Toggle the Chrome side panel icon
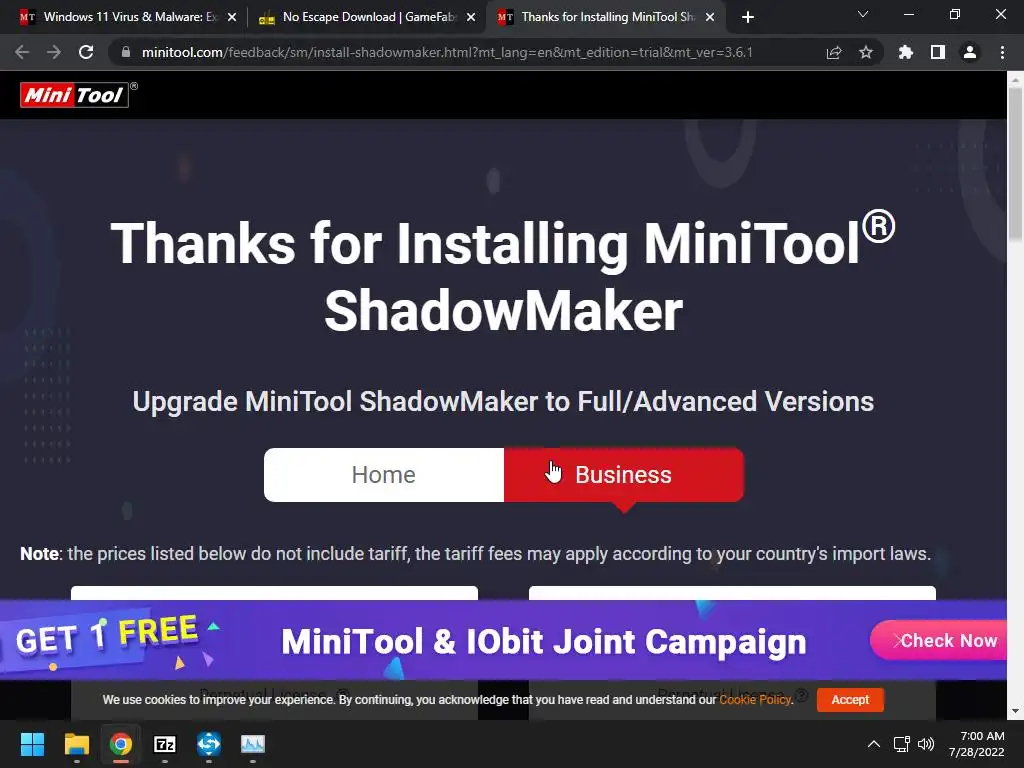Screen dimensions: 1024x768 click(938, 52)
